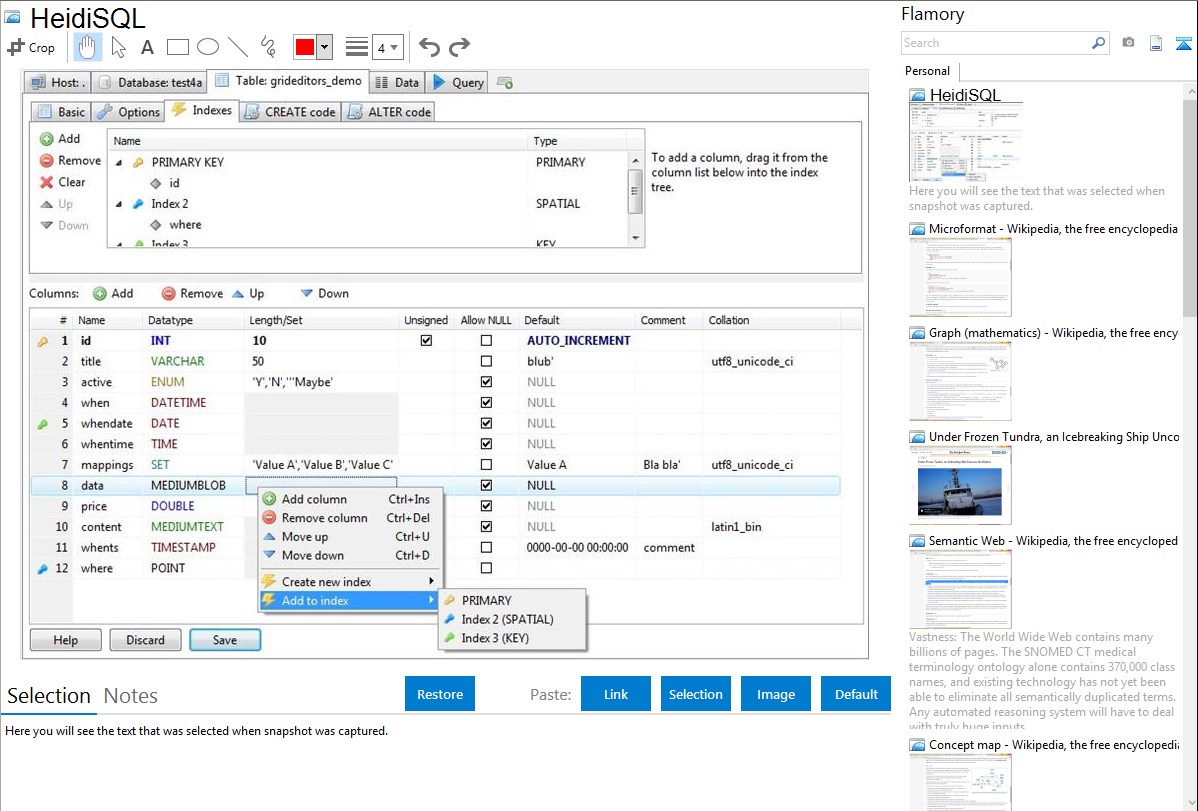
Task: Pick the rectangle drawing tool
Action: coord(178,47)
